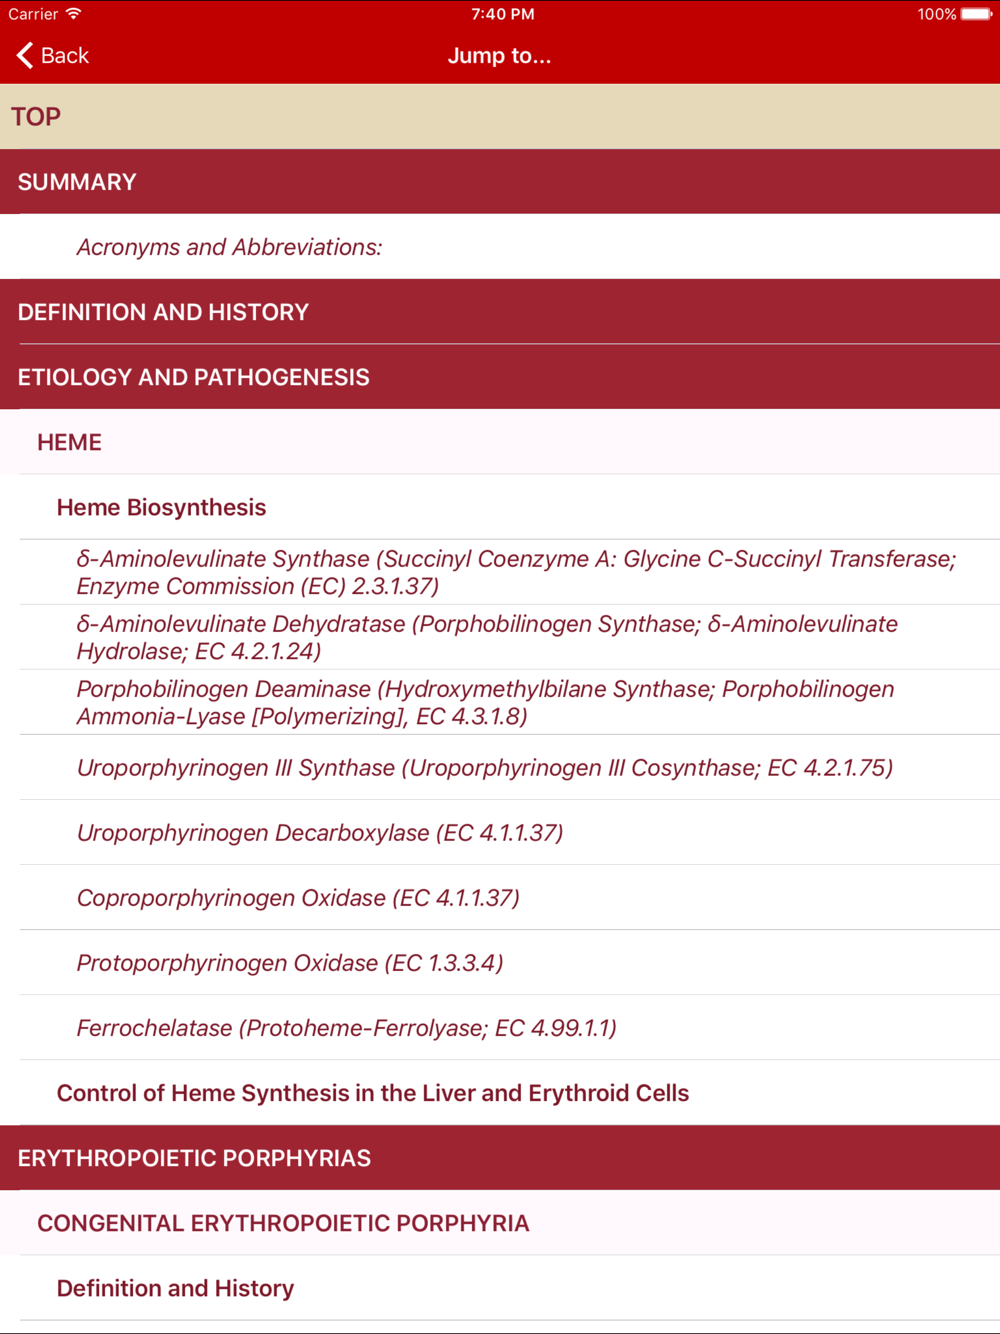Open ETIOLOGY AND PATHOGENESIS section
The image size is (1000, 1334).
click(x=500, y=377)
